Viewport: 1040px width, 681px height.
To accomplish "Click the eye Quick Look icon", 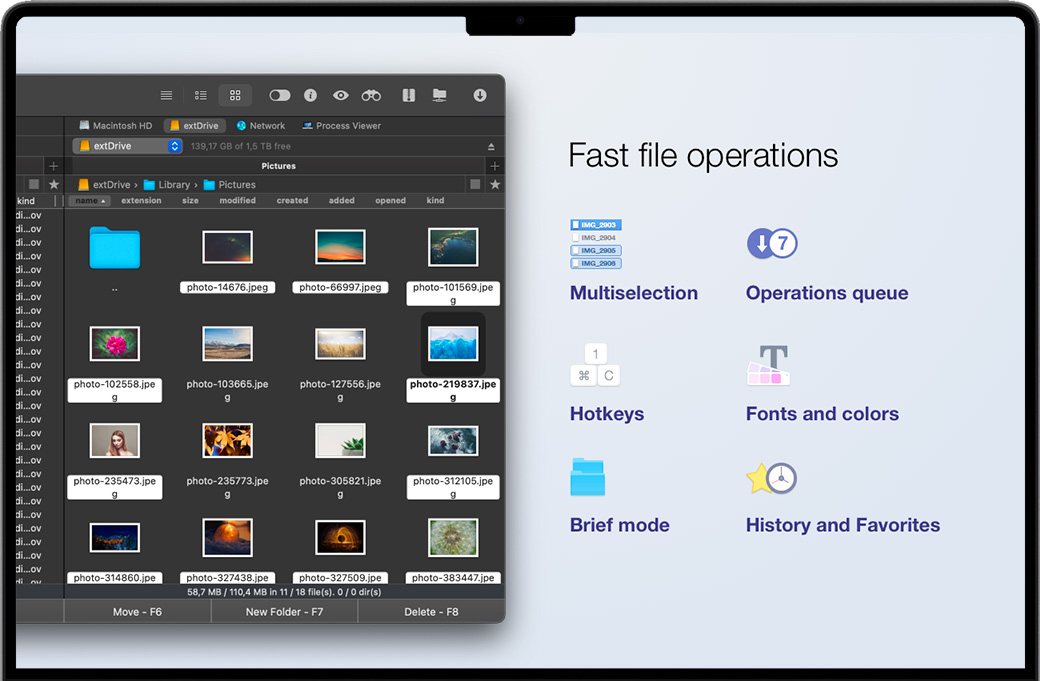I will click(341, 95).
